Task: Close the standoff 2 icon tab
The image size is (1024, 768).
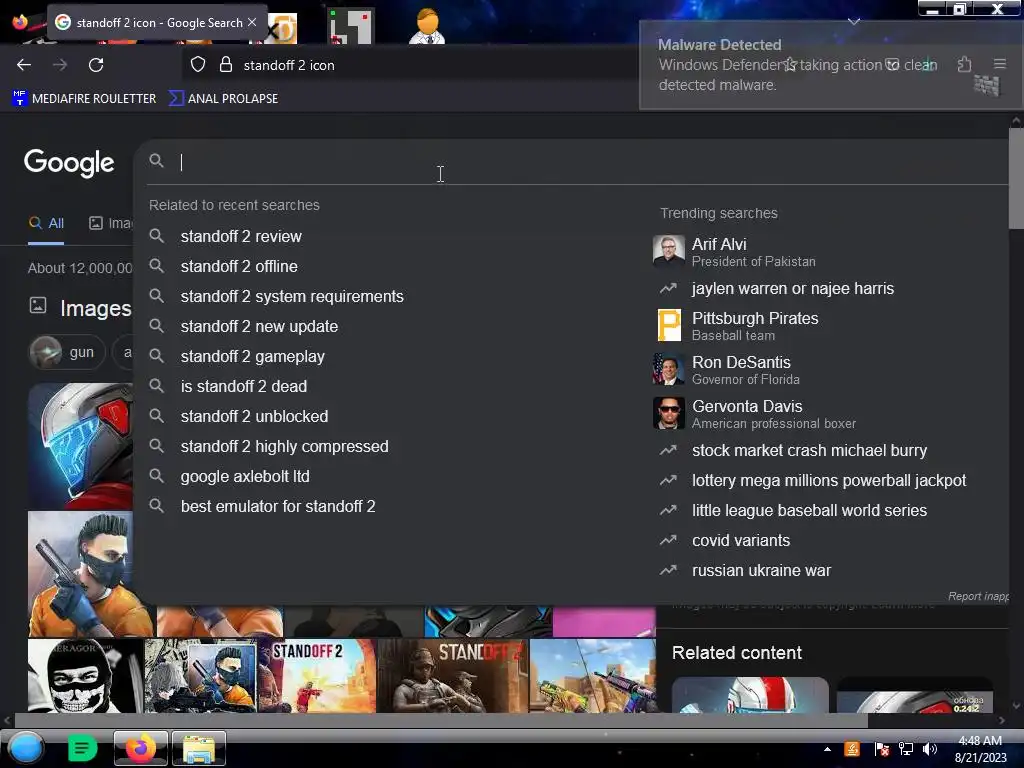Action: 252,22
